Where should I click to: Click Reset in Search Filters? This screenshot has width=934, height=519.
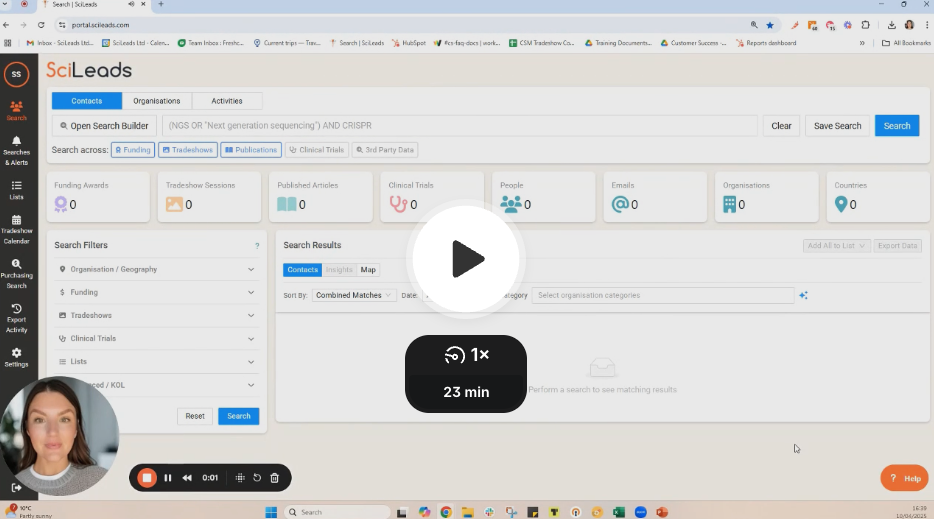tap(195, 416)
